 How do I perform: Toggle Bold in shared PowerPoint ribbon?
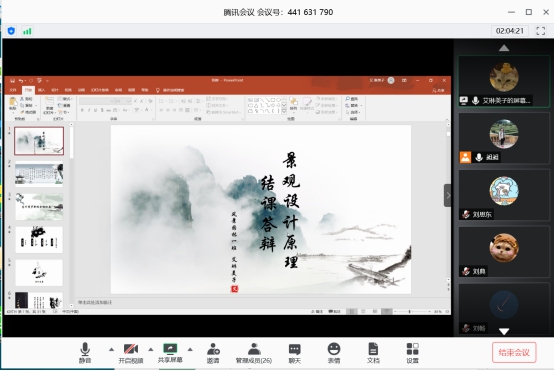(x=82, y=110)
